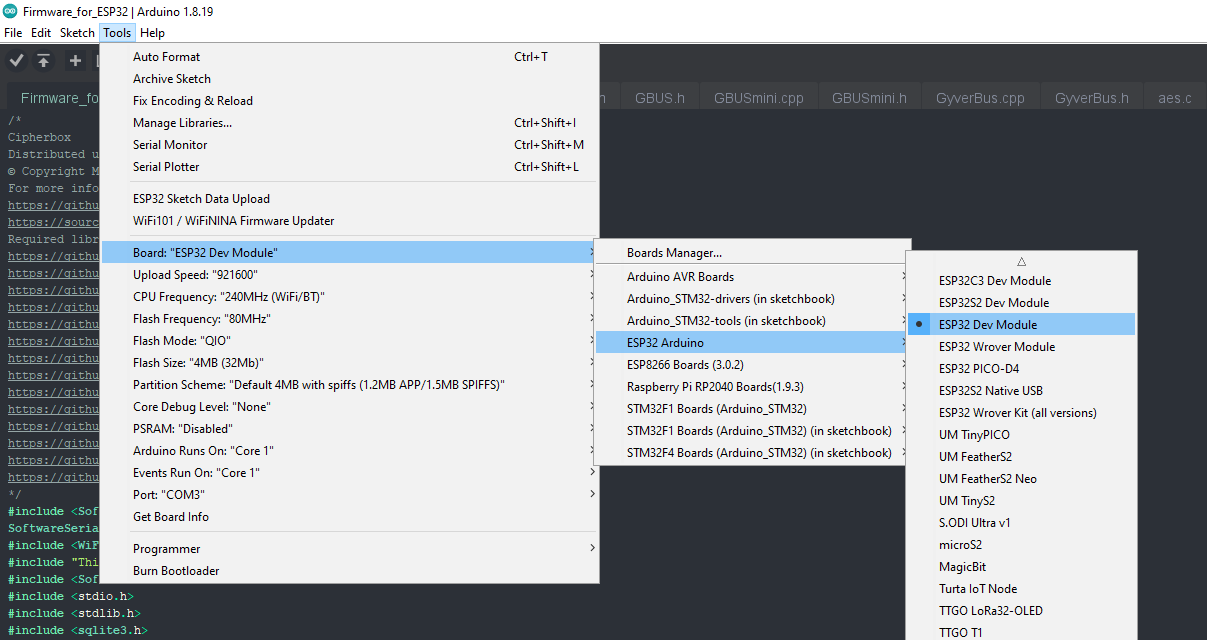Select ESP32S2 Native USB board
Image resolution: width=1207 pixels, height=640 pixels.
[1021, 391]
